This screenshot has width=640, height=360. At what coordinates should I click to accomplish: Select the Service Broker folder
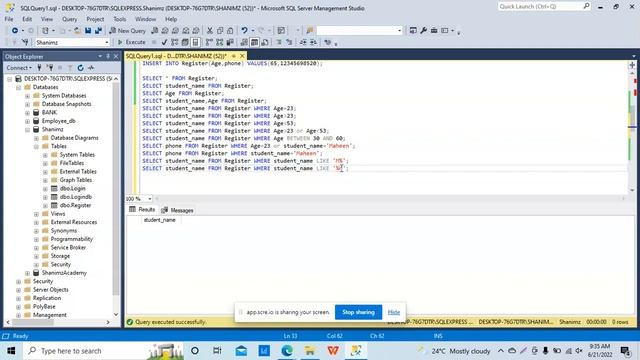(68, 247)
